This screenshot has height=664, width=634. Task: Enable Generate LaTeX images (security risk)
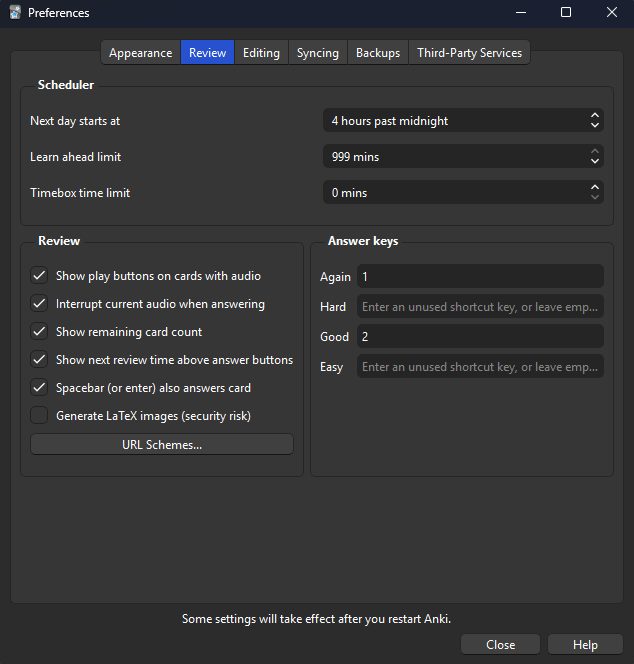pos(39,415)
